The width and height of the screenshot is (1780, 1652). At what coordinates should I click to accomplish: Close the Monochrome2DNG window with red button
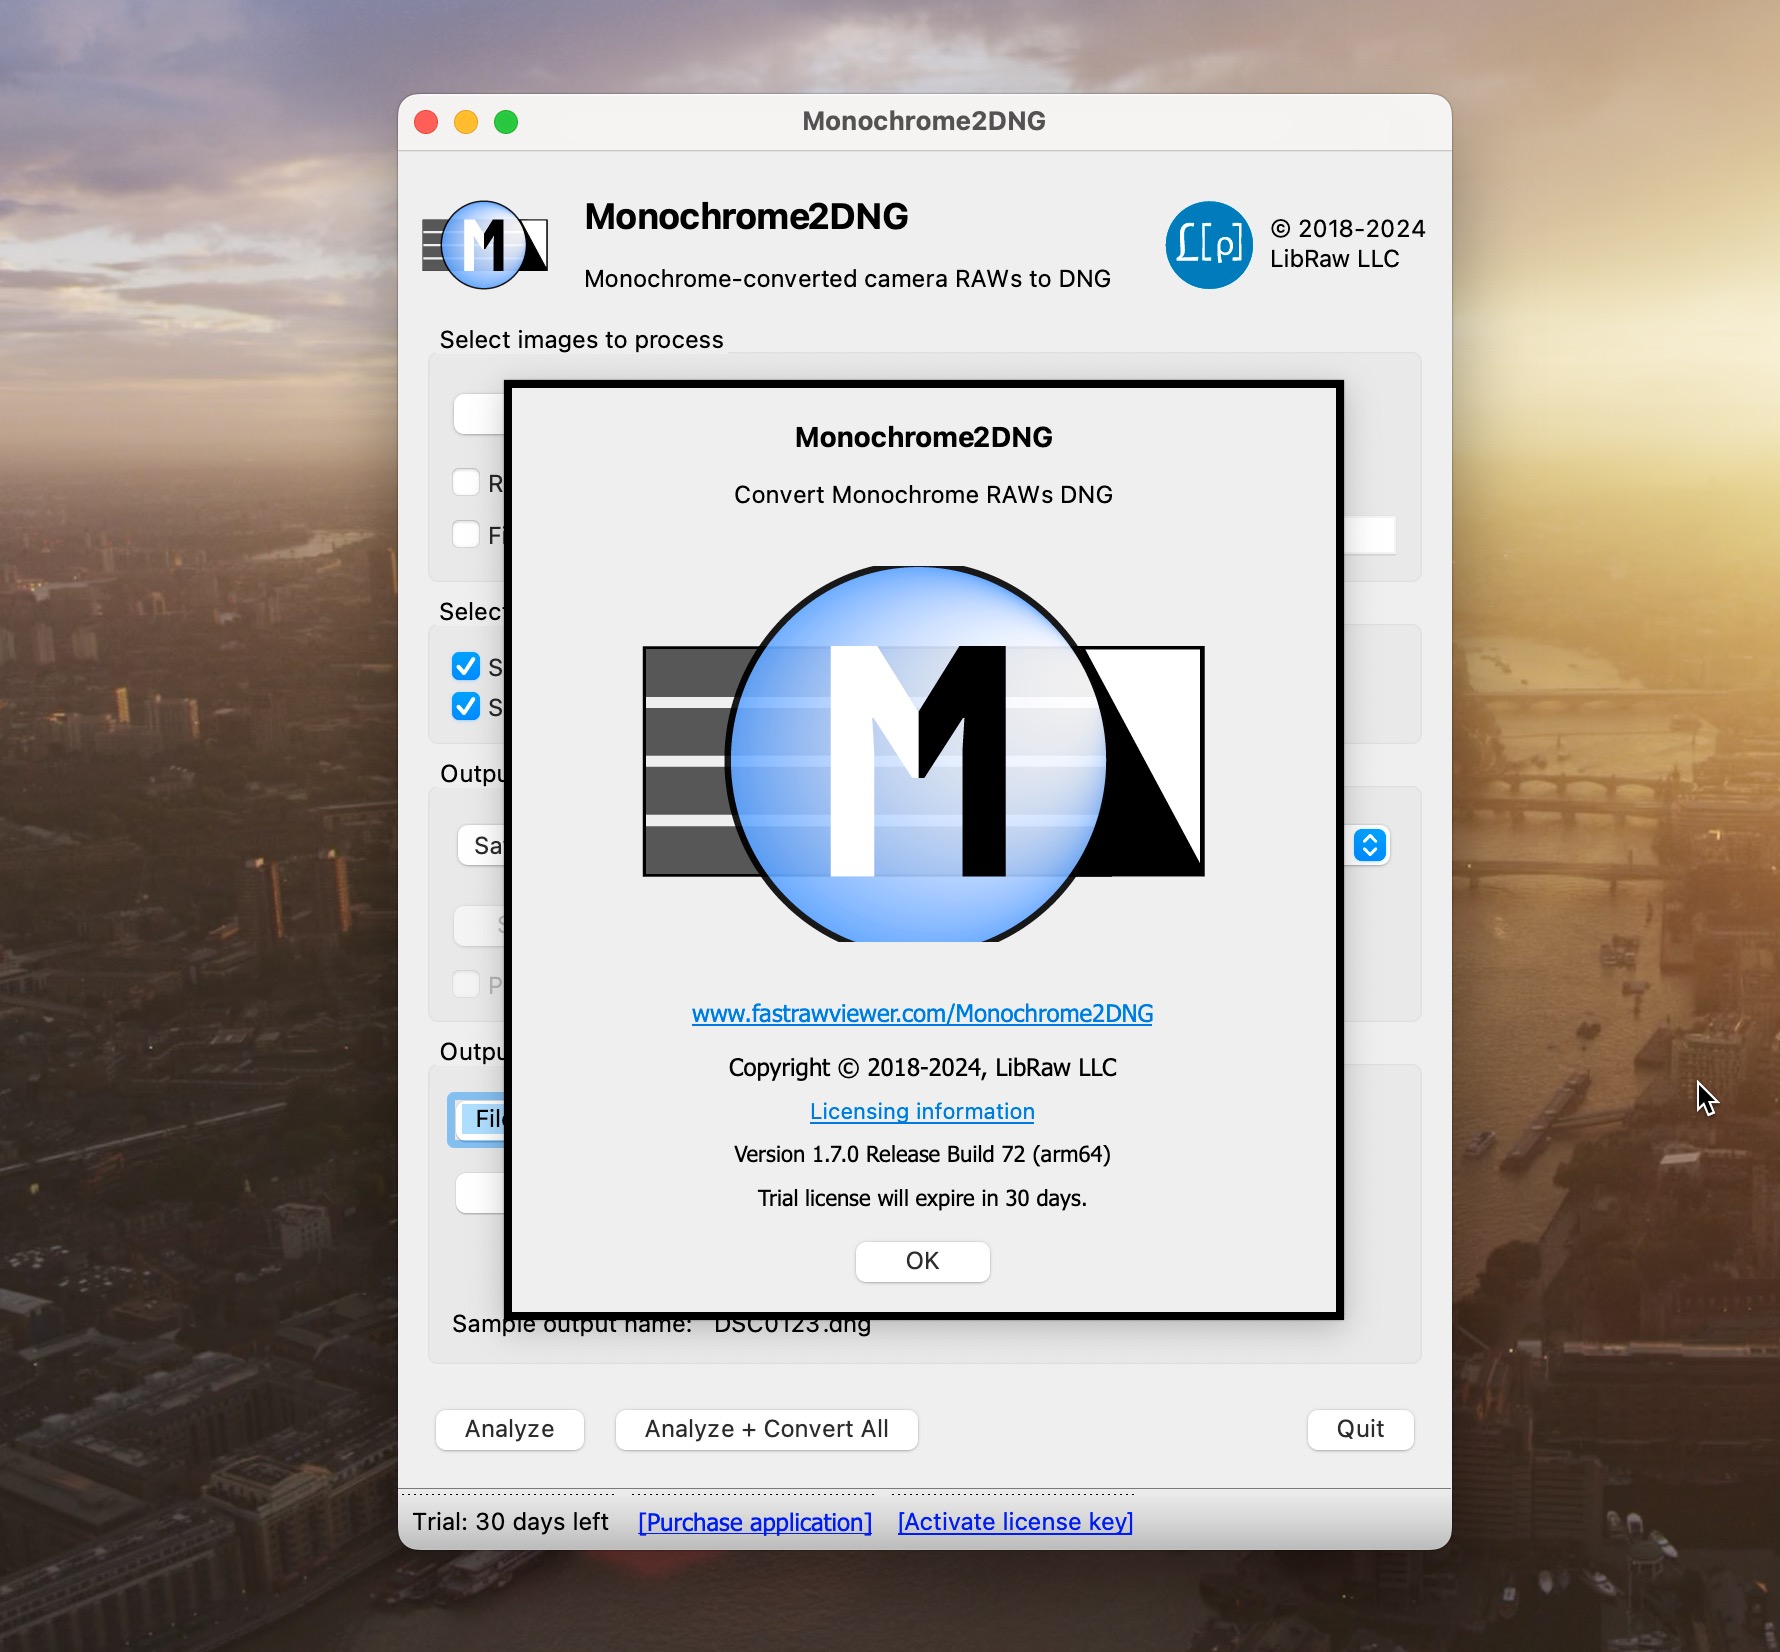pyautogui.click(x=426, y=122)
